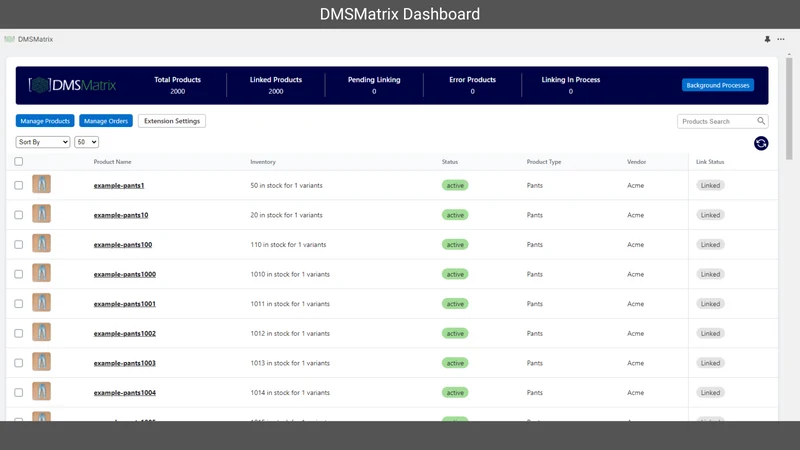Open example-pants1000 product thumbnail
Screen dimensions: 800x450
pyautogui.click(x=41, y=272)
